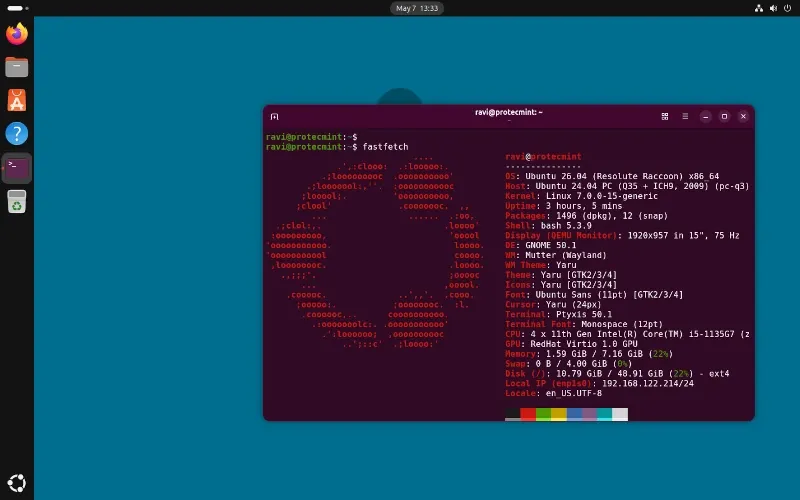Click the red color block in the palette

click(528, 414)
